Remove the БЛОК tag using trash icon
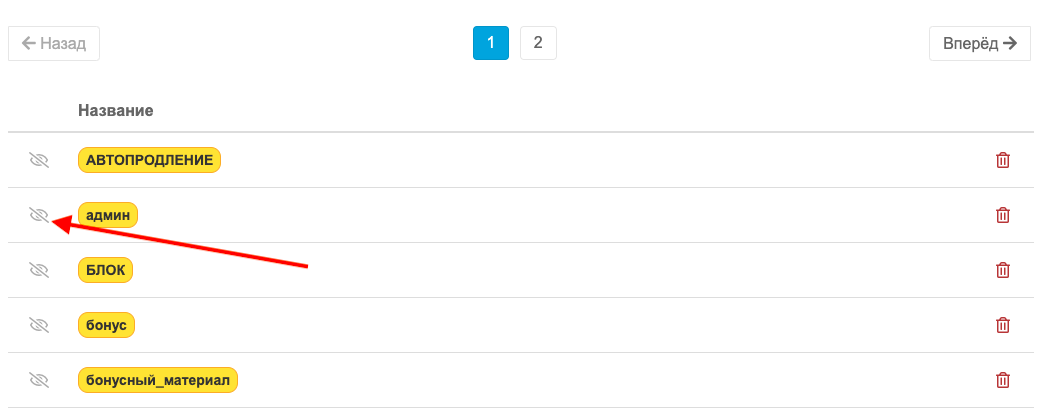Screen dimensions: 1046x410 click(1002, 270)
